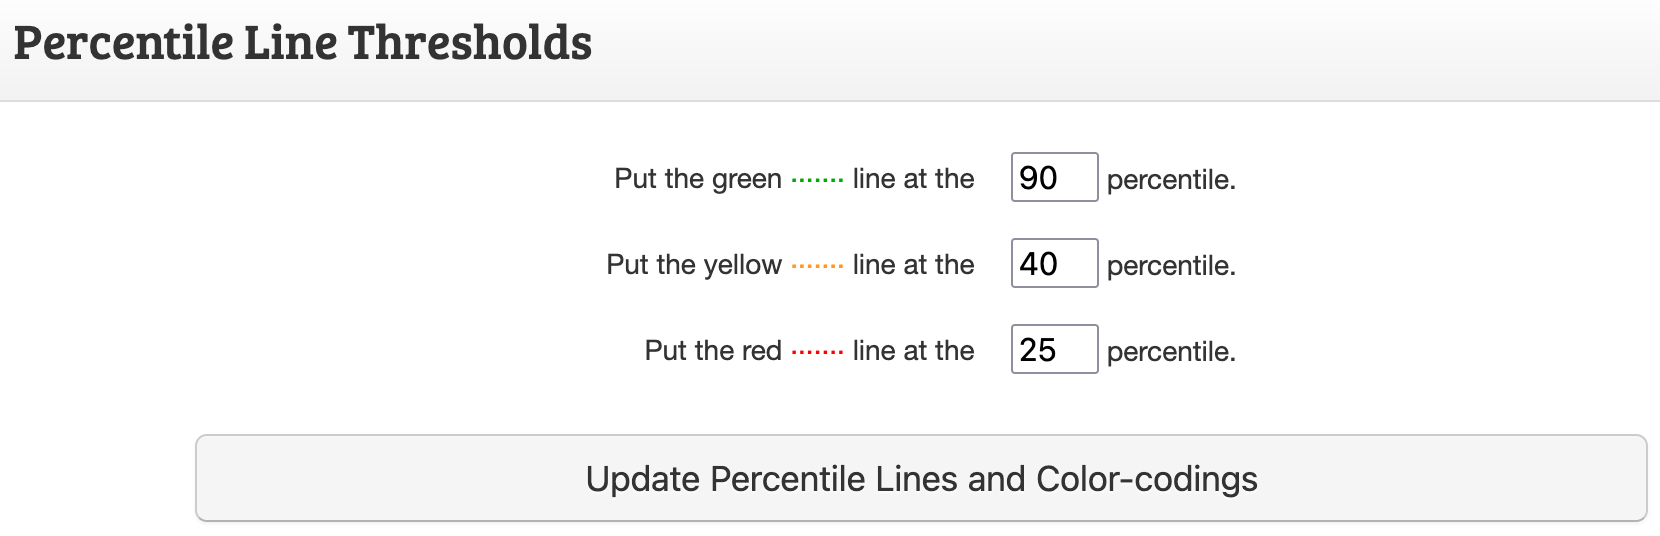The image size is (1660, 536).
Task: Click the green dotted line sample
Action: click(817, 181)
